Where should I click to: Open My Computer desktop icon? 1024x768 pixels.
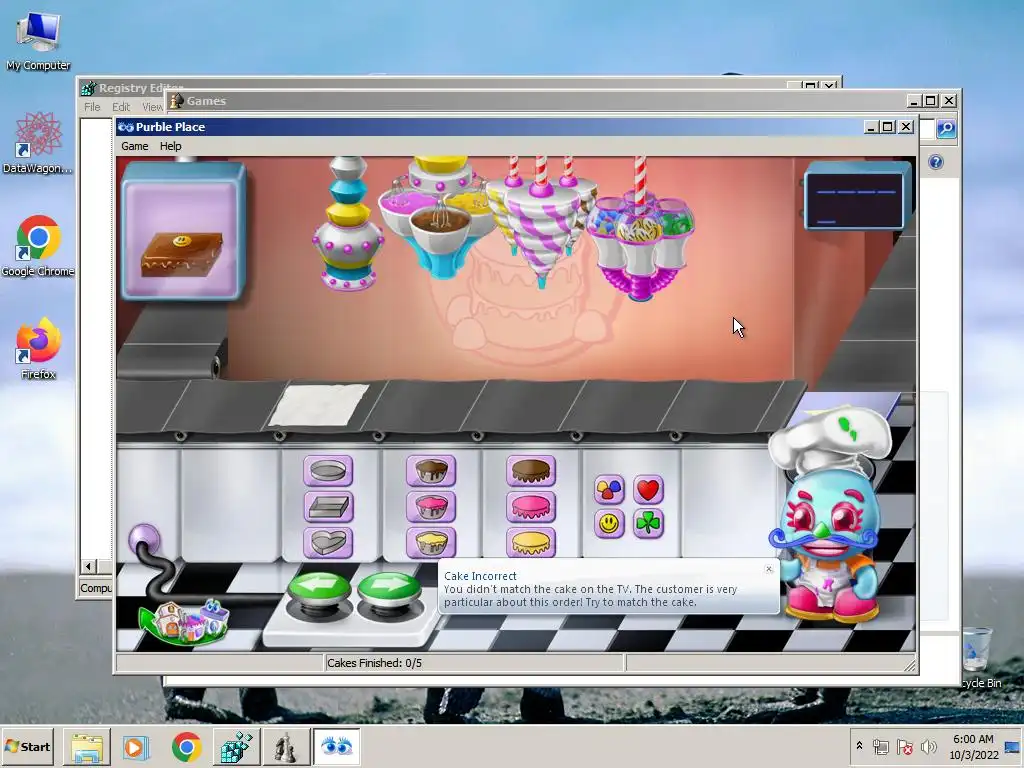(x=38, y=40)
